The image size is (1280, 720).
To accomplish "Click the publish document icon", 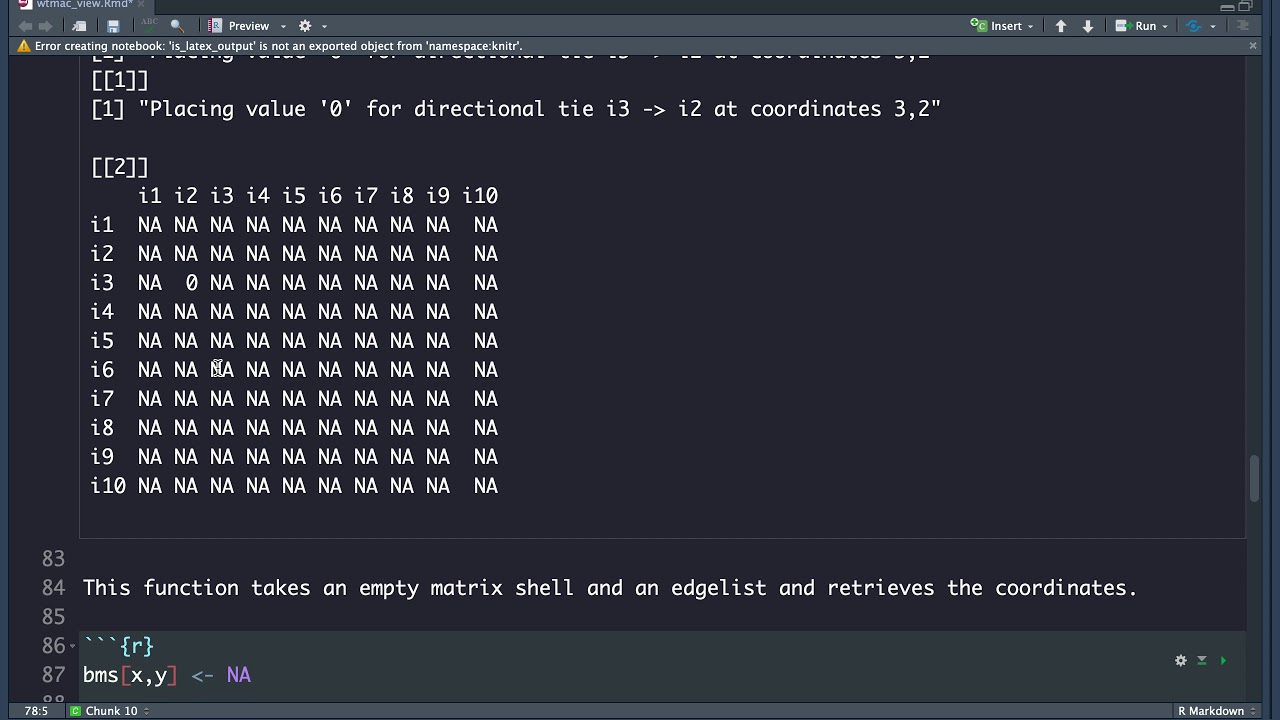I will 1193,26.
